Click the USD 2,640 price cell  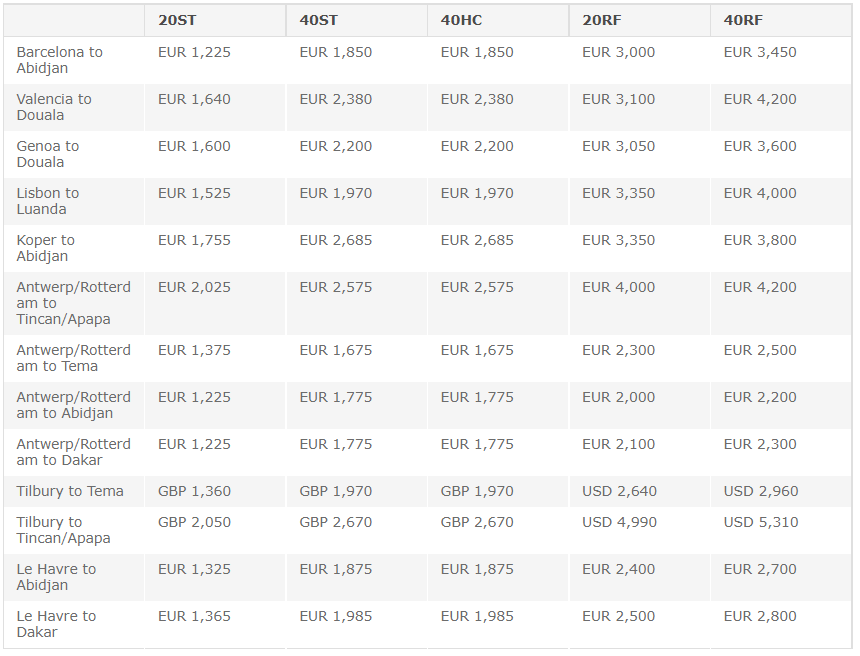point(619,491)
